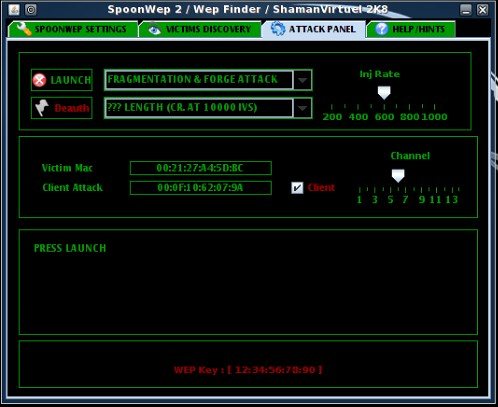Expand the Fragmentation & Forge Attack dropdown
Image resolution: width=498 pixels, height=407 pixels.
(302, 80)
